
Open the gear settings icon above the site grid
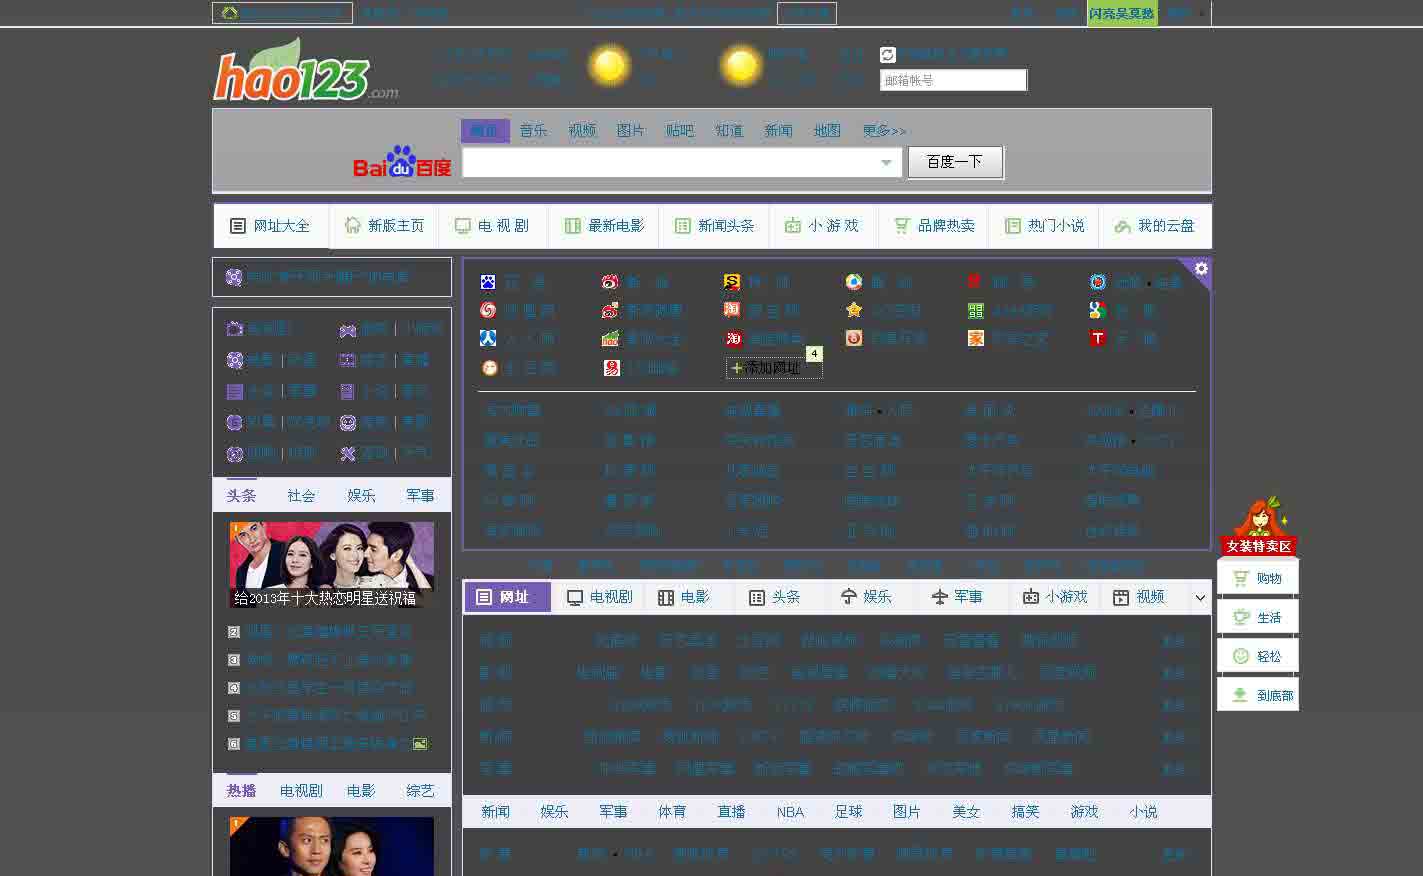(x=1199, y=270)
